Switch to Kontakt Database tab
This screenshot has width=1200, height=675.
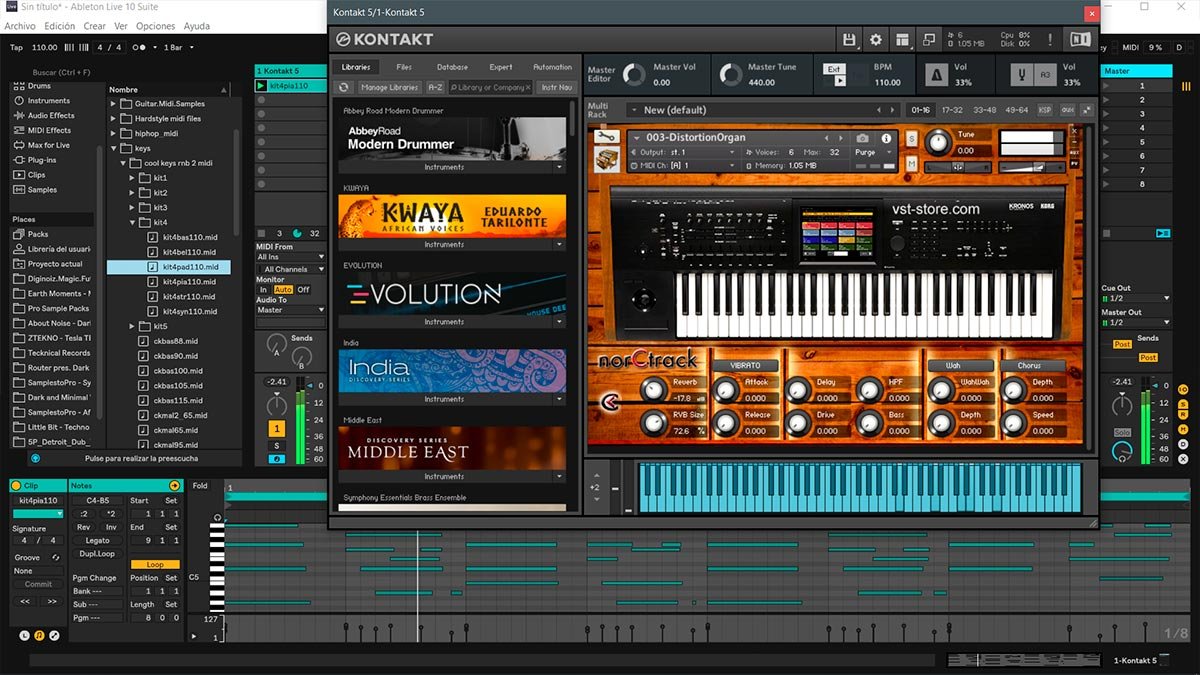point(452,67)
